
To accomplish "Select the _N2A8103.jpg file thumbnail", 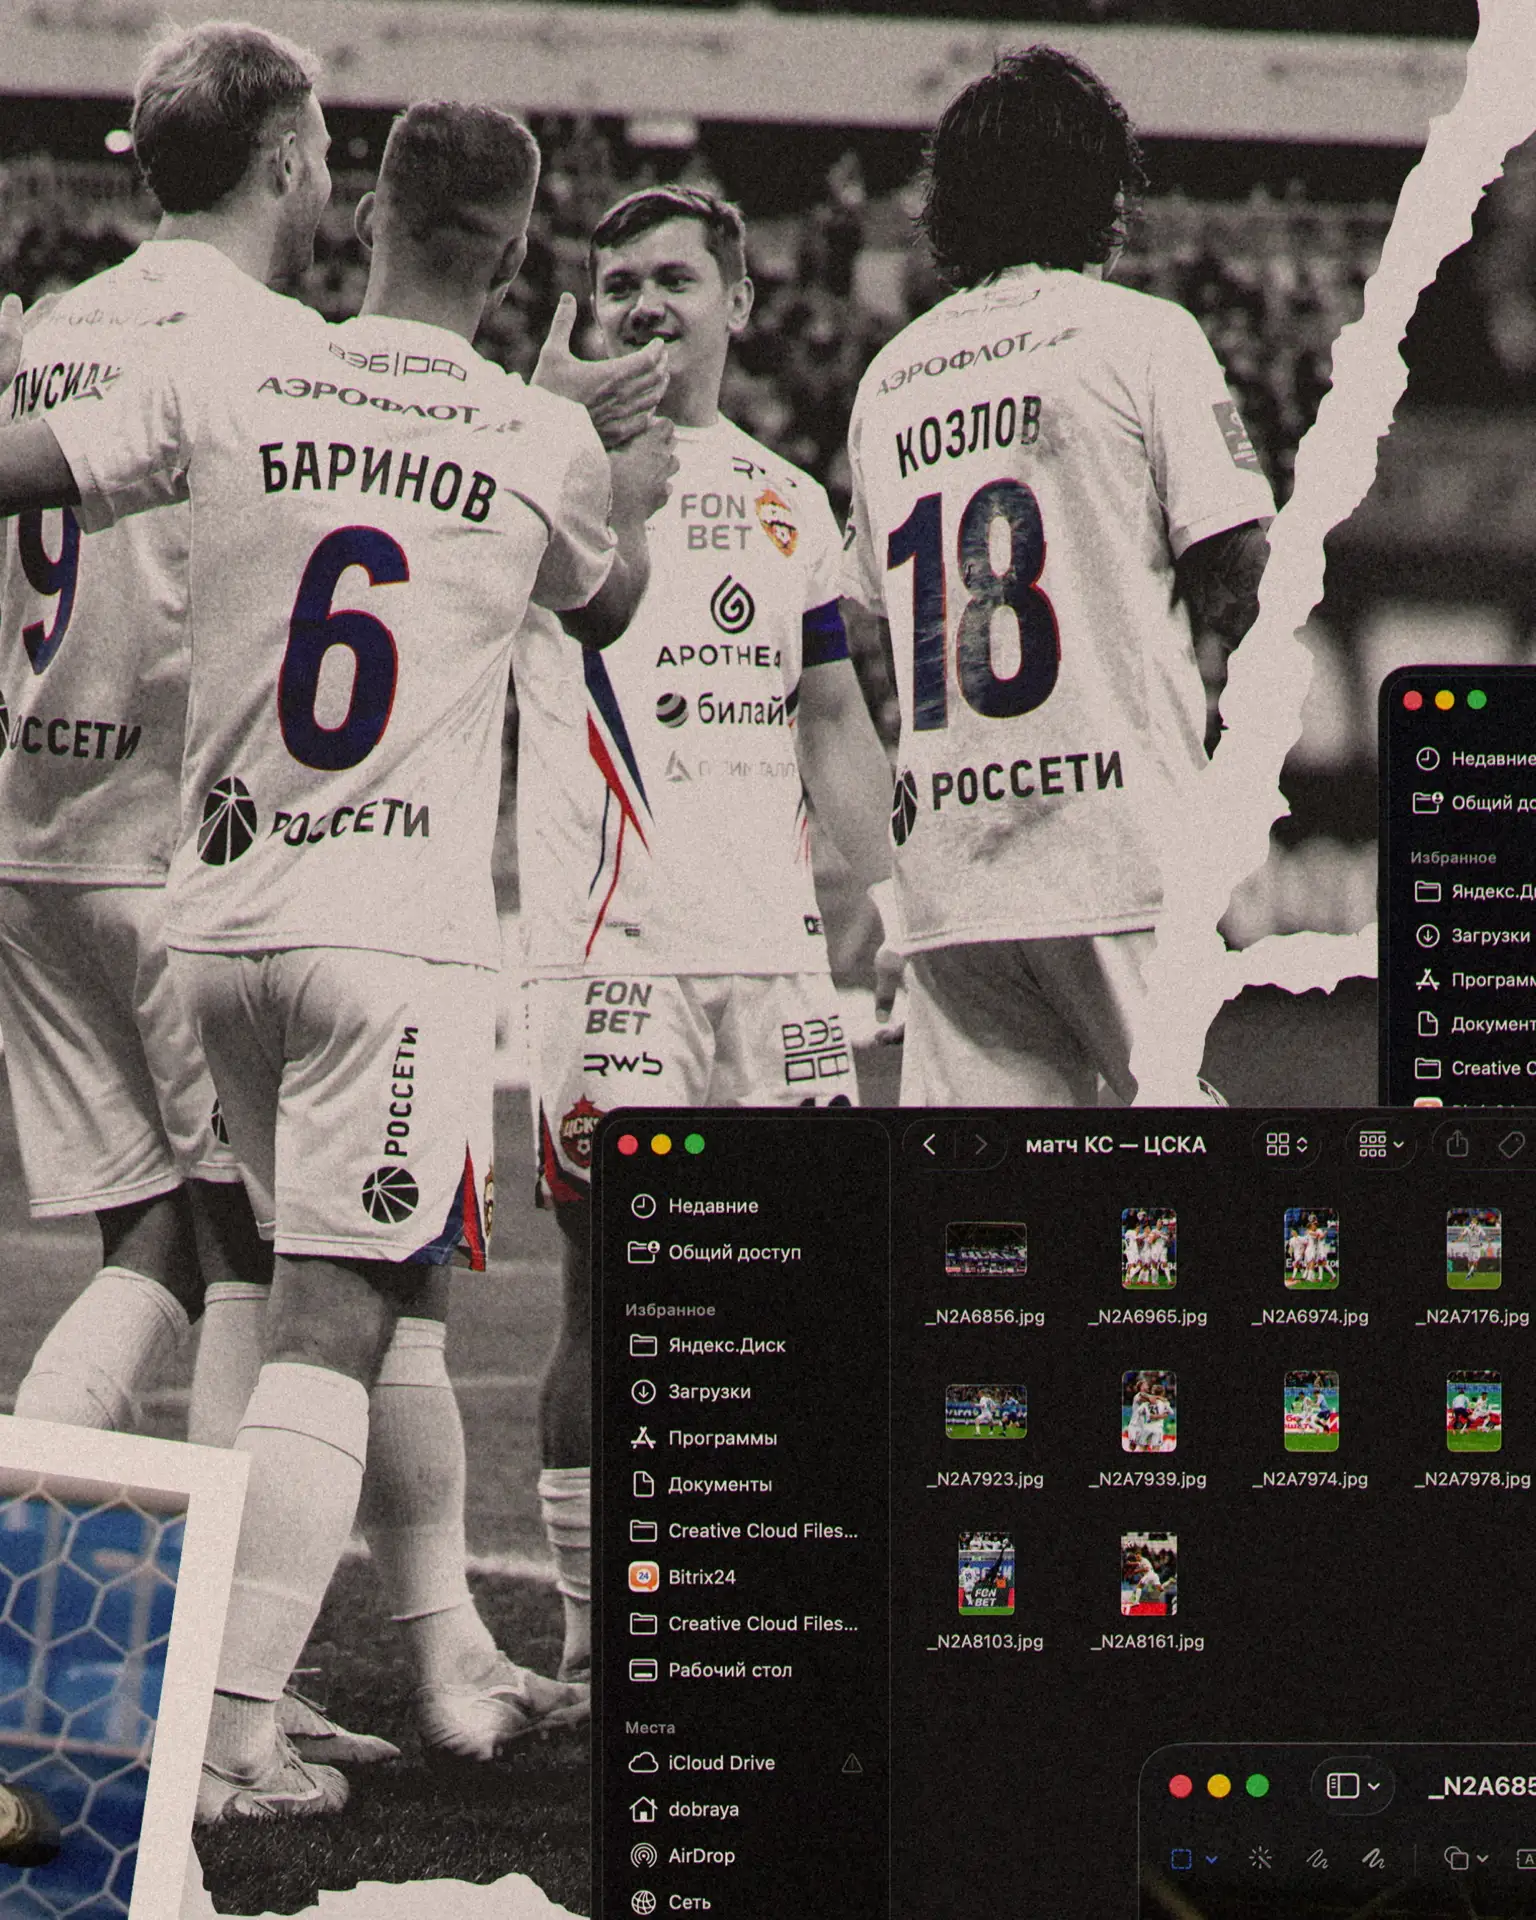I will 985,1574.
